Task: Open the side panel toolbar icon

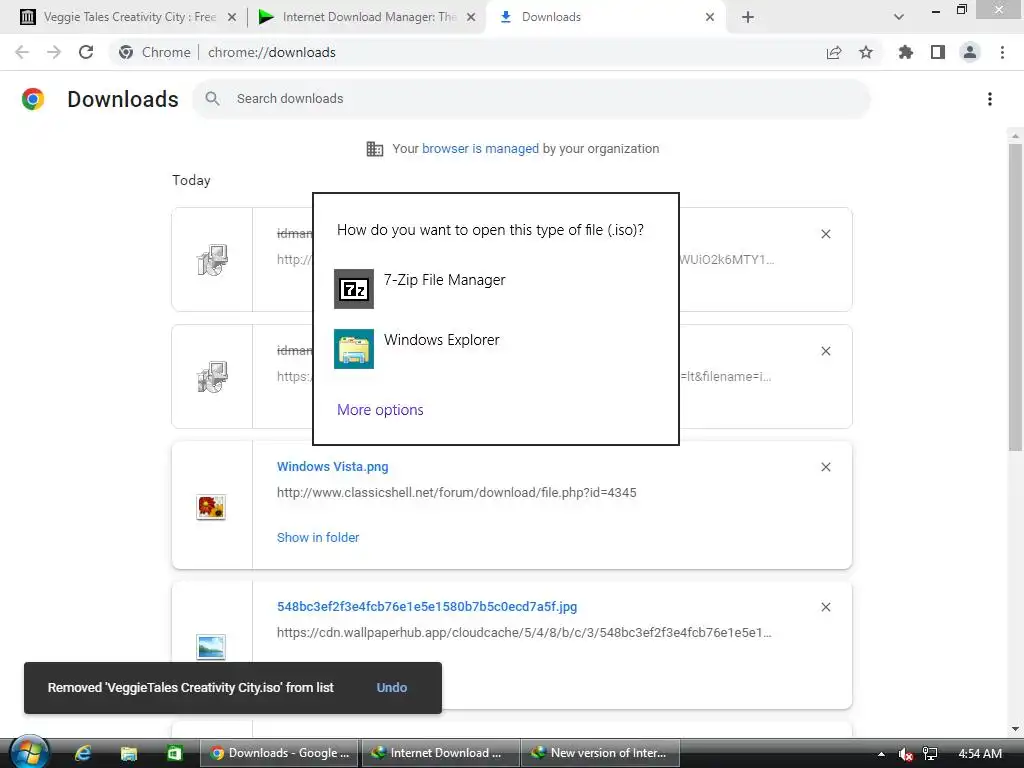Action: tap(938, 52)
